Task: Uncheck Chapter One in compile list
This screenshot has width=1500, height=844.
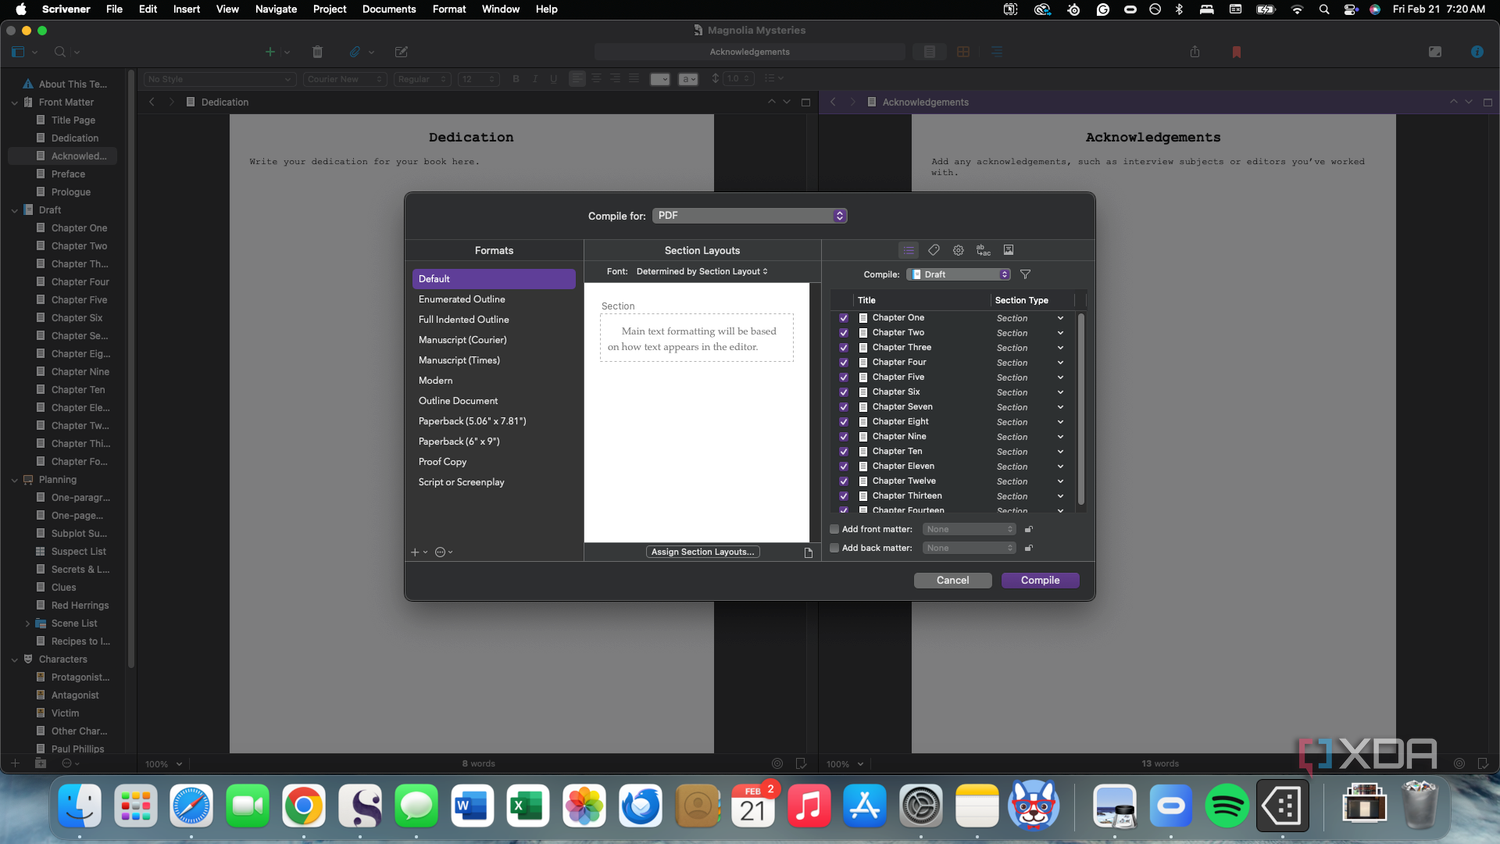Action: coord(844,318)
